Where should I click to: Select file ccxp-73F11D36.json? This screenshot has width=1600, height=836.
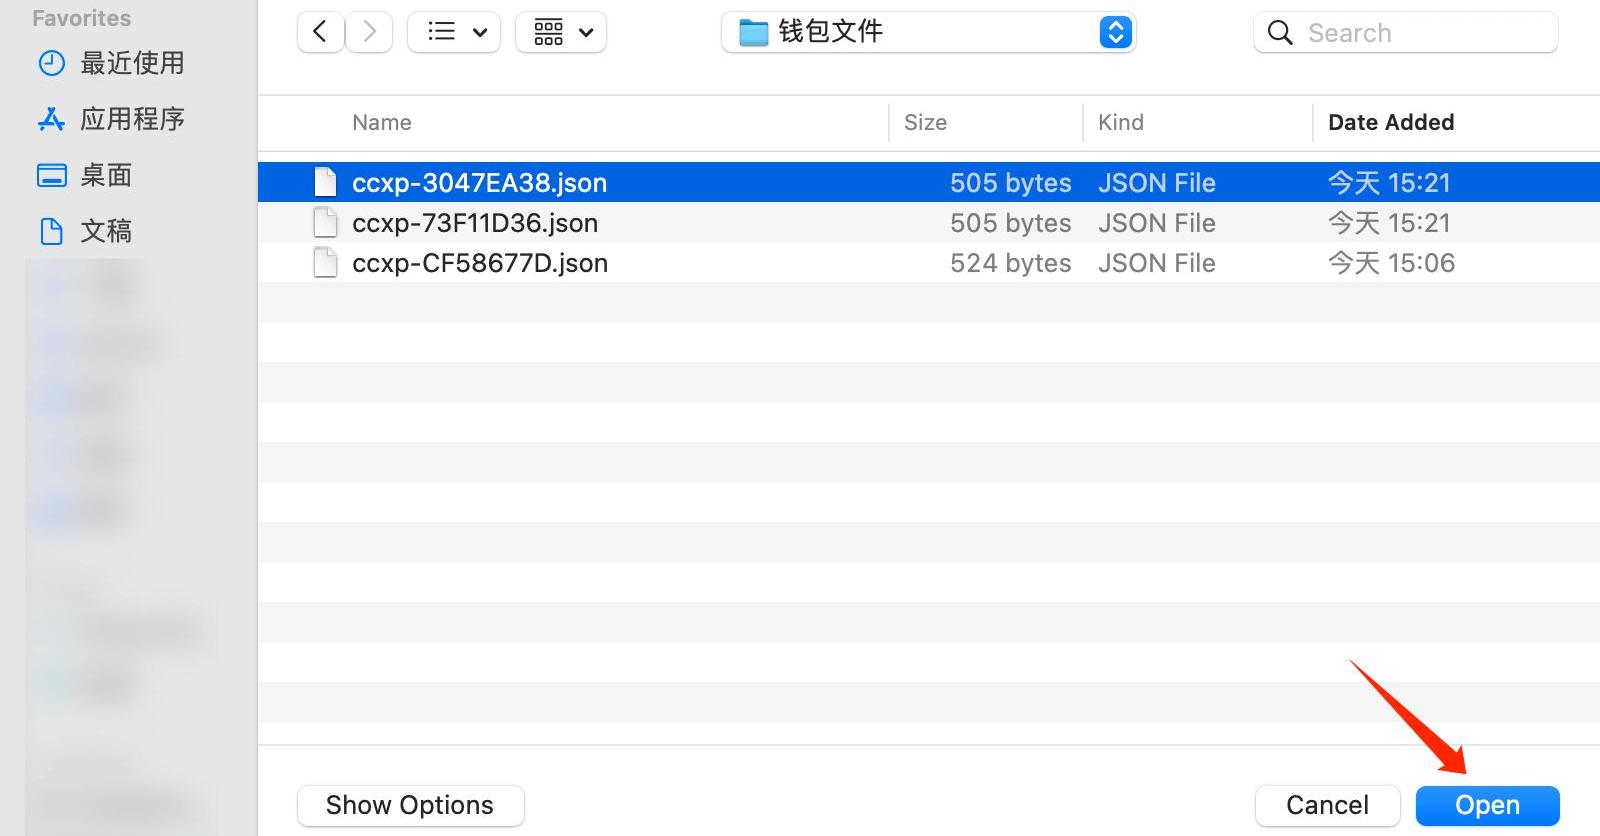pos(475,223)
